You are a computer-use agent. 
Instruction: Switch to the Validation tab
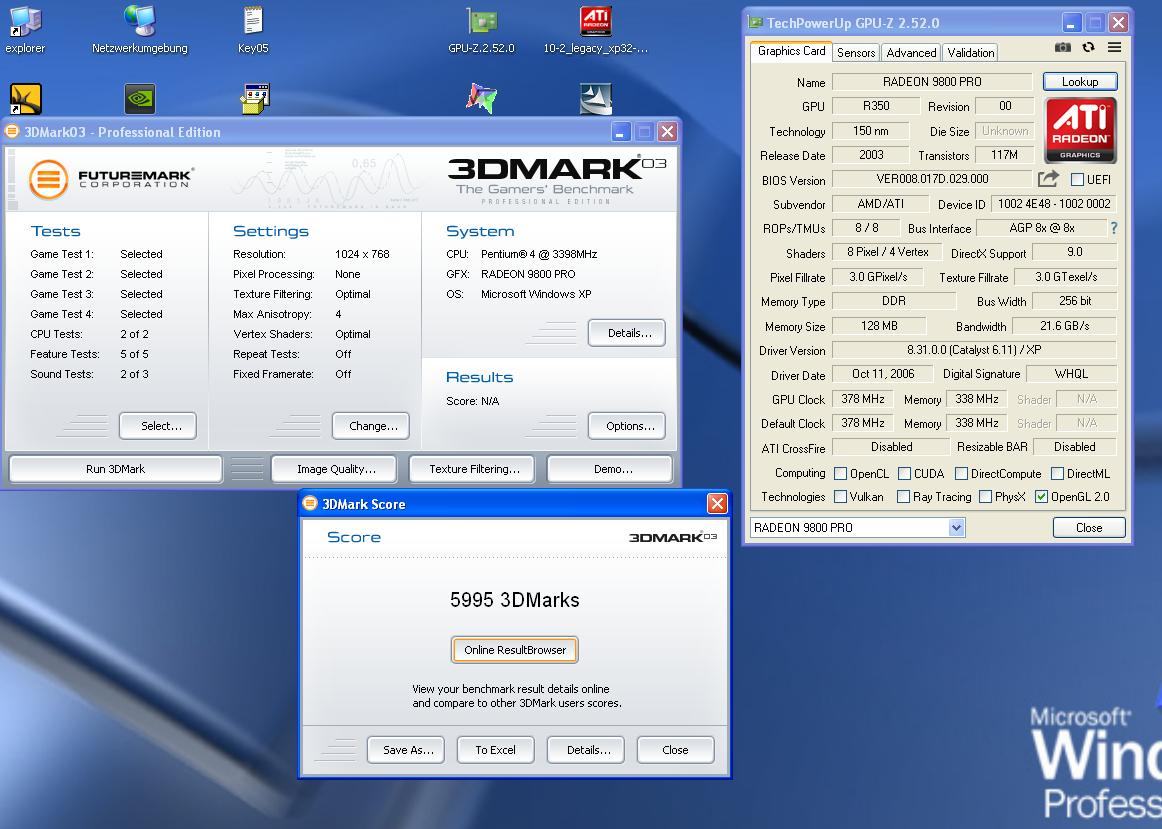click(971, 53)
